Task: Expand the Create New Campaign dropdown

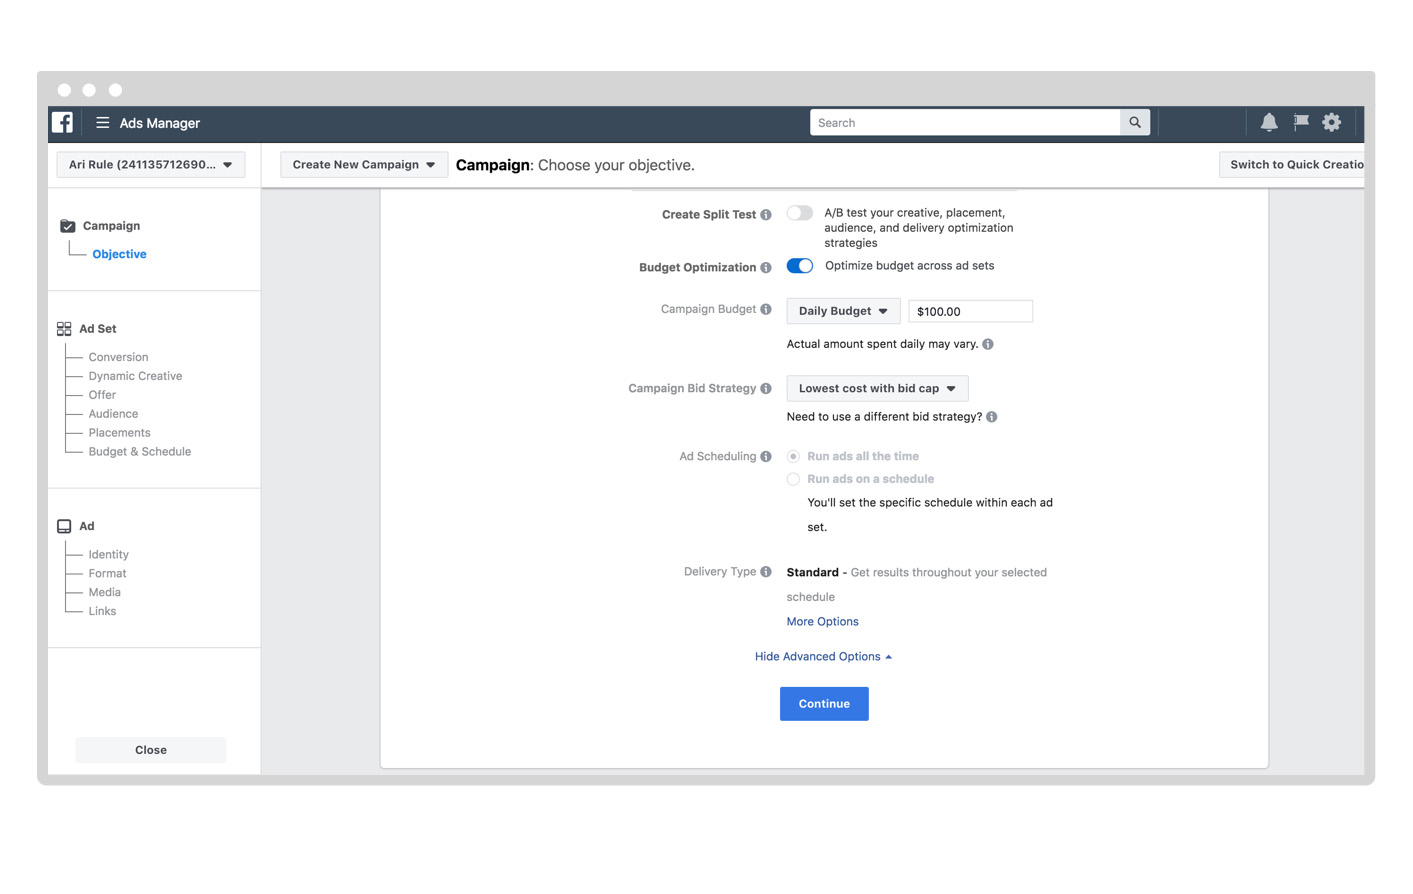Action: pyautogui.click(x=363, y=165)
